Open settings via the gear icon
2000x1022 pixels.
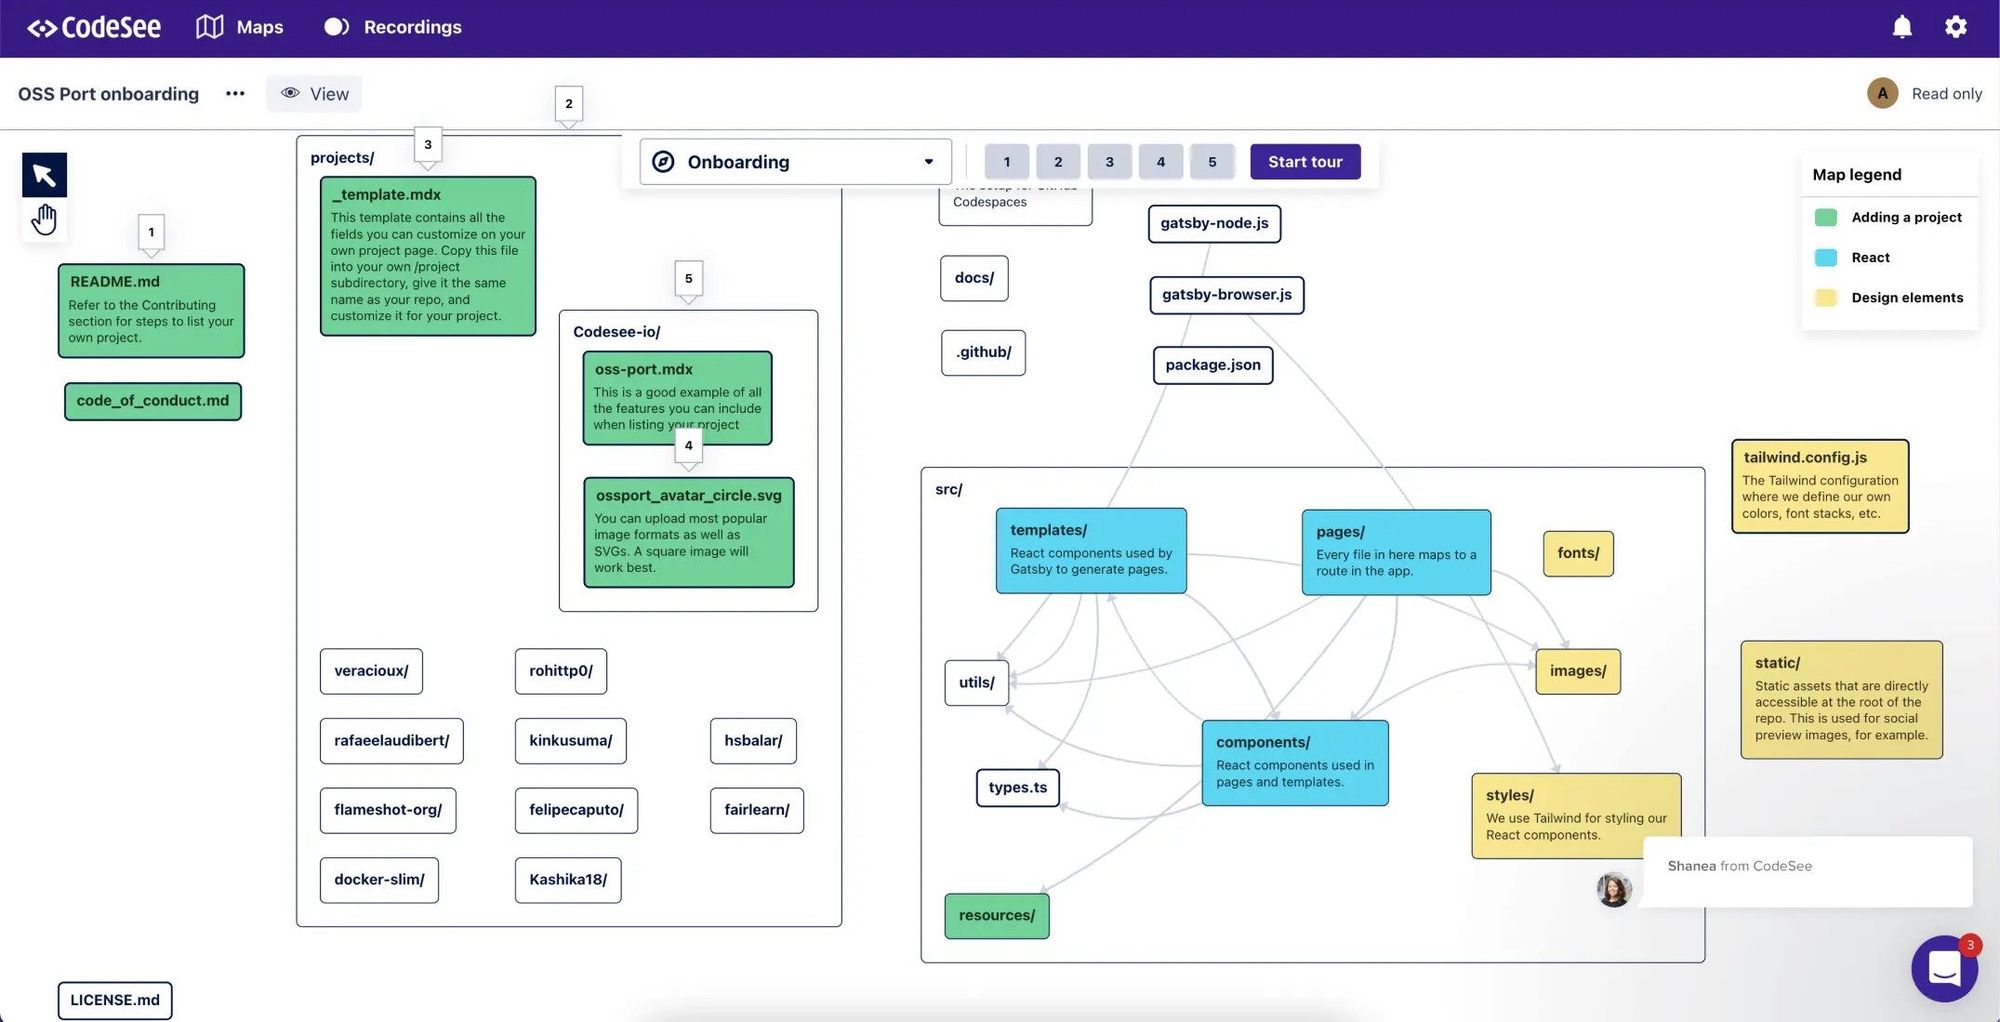tap(1955, 27)
